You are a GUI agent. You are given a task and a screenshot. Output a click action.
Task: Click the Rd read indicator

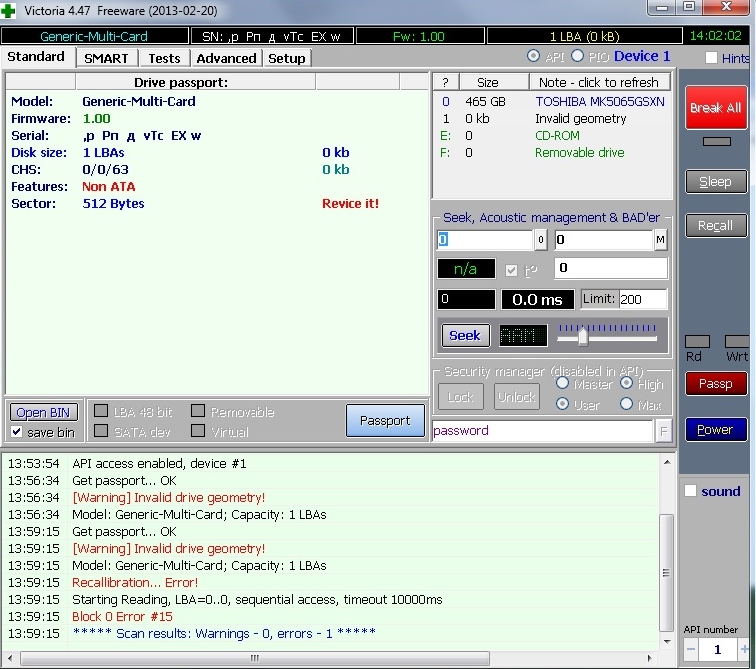pyautogui.click(x=697, y=342)
